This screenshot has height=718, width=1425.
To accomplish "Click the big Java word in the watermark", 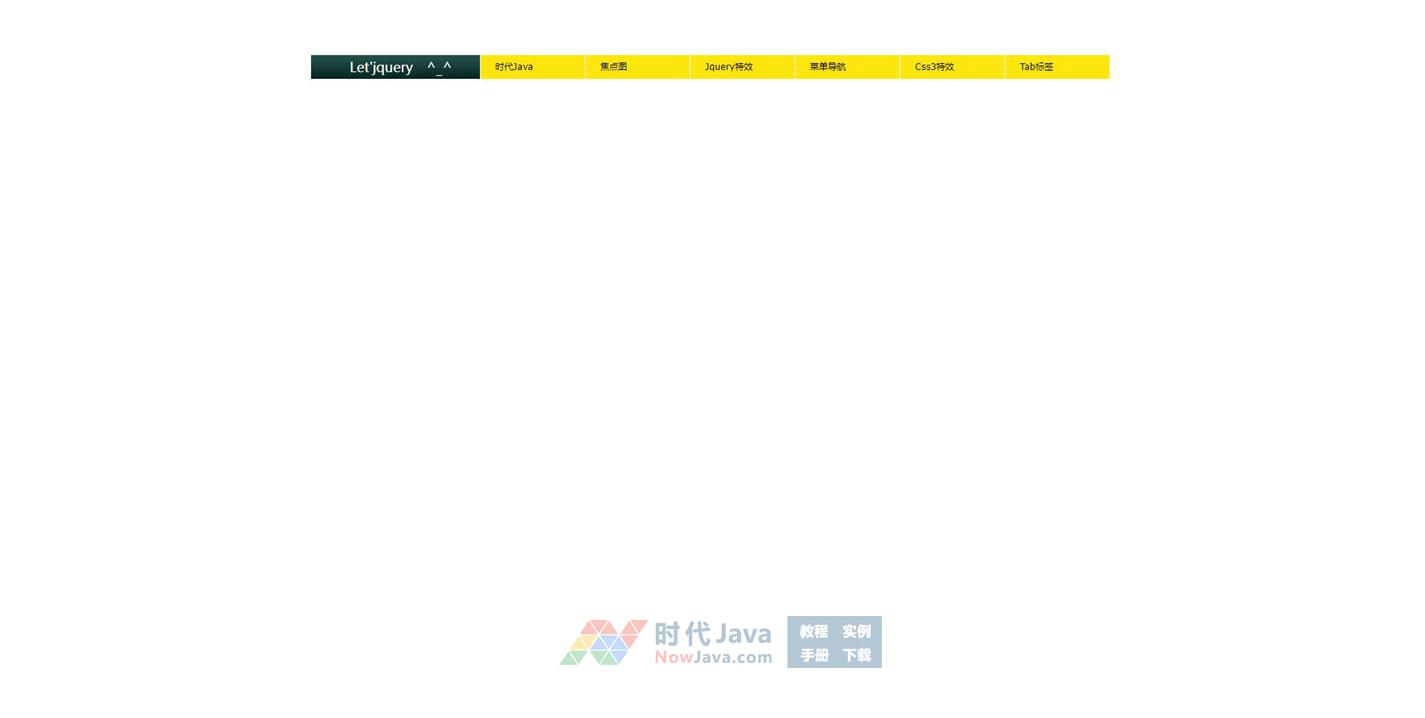I will coord(743,634).
